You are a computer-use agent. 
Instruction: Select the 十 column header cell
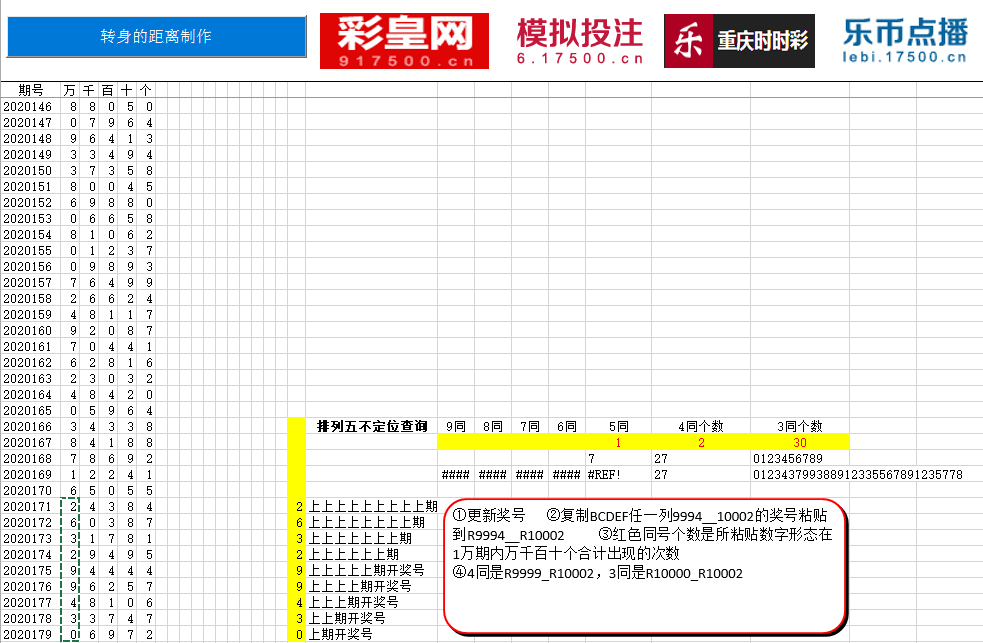pyautogui.click(x=127, y=90)
